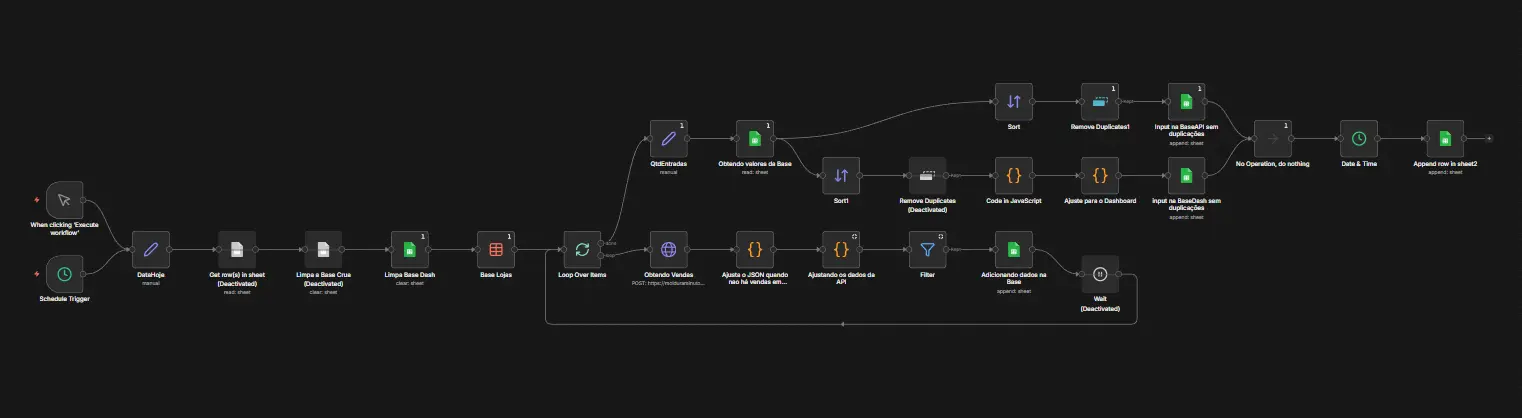1522x418 pixels.
Task: Select the deactivated 'Remove Duplicates' node
Action: click(x=927, y=175)
